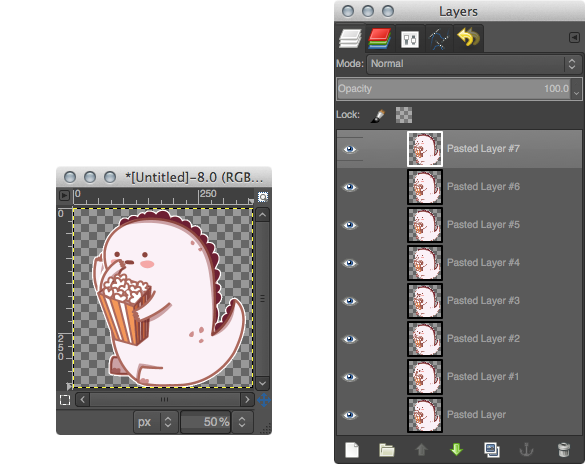Screen dimensions: 585x464
Task: Toggle lock alpha channel checkerboard icon
Action: (404, 115)
